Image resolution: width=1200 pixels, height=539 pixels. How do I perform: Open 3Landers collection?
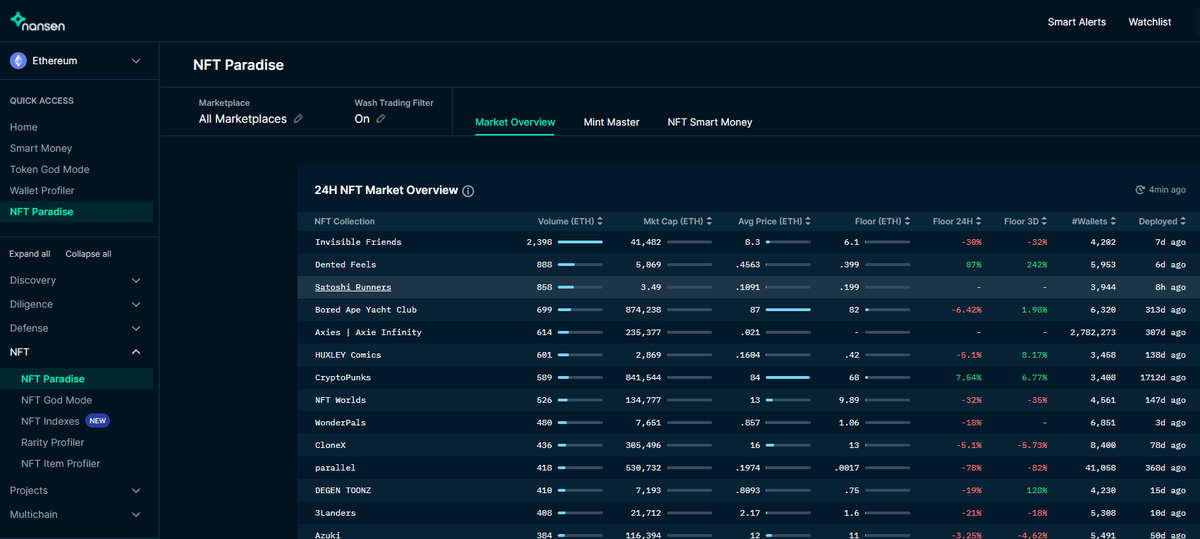pos(335,513)
